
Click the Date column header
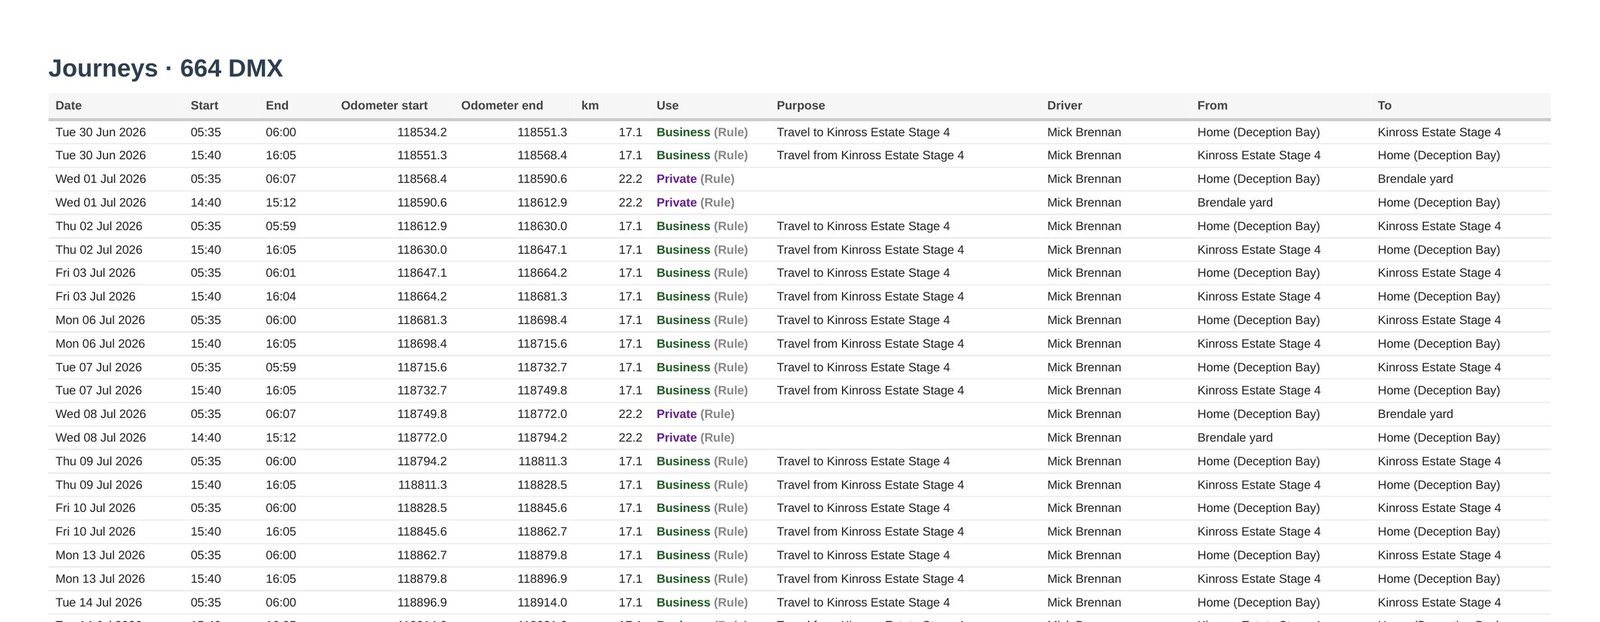(x=69, y=105)
